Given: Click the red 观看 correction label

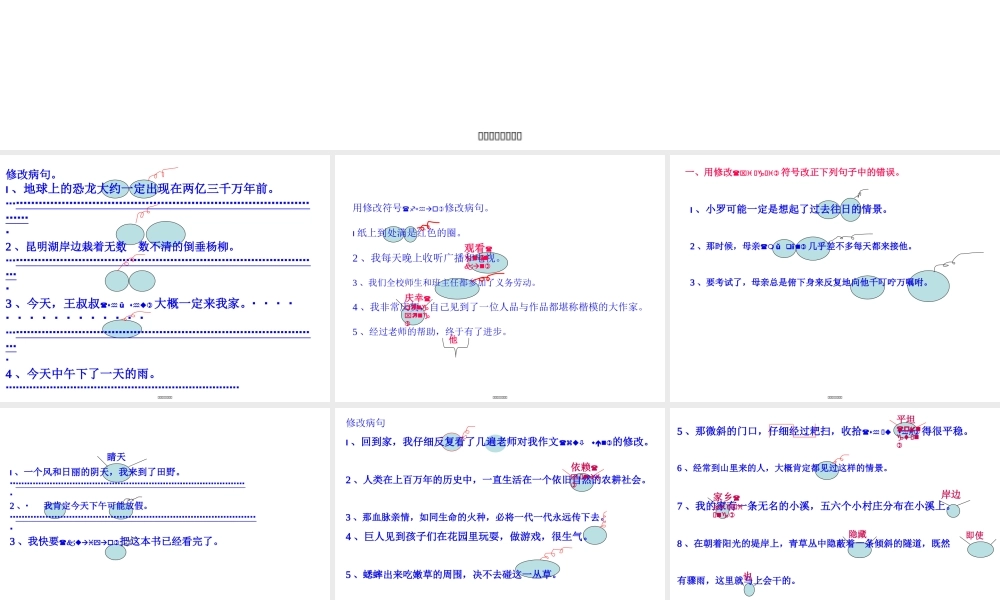Looking at the screenshot, I should [x=475, y=248].
